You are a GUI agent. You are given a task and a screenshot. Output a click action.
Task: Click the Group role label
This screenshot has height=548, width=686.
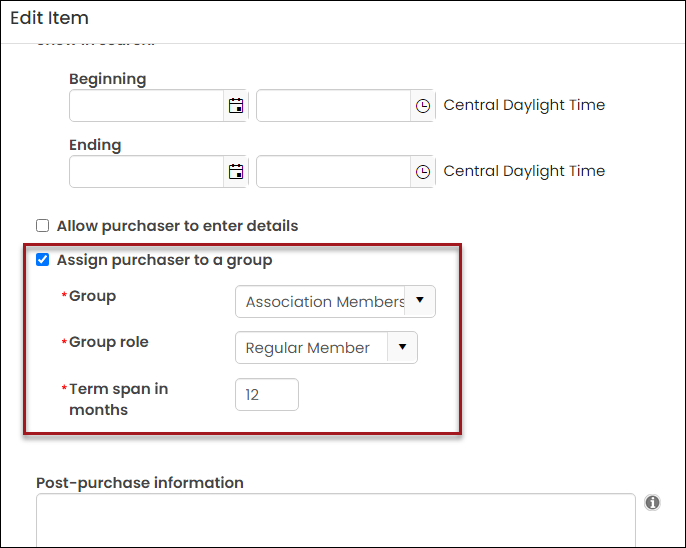108,342
